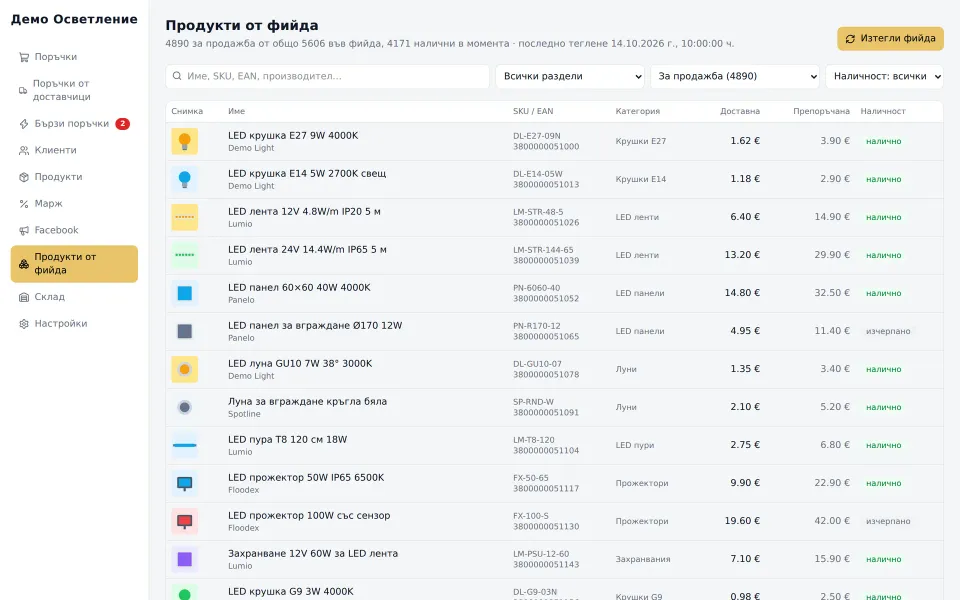
Task: Click the megaphone icon beside Facebook
Action: (24, 231)
